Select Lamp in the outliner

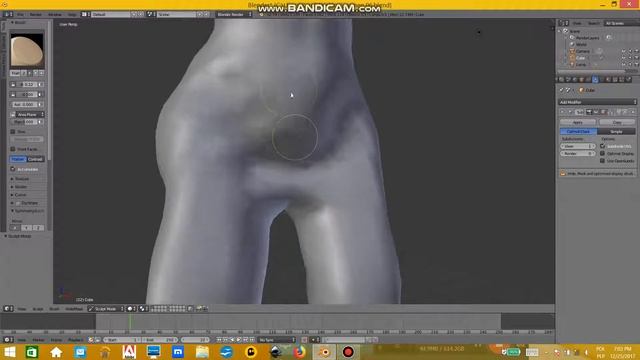click(580, 64)
